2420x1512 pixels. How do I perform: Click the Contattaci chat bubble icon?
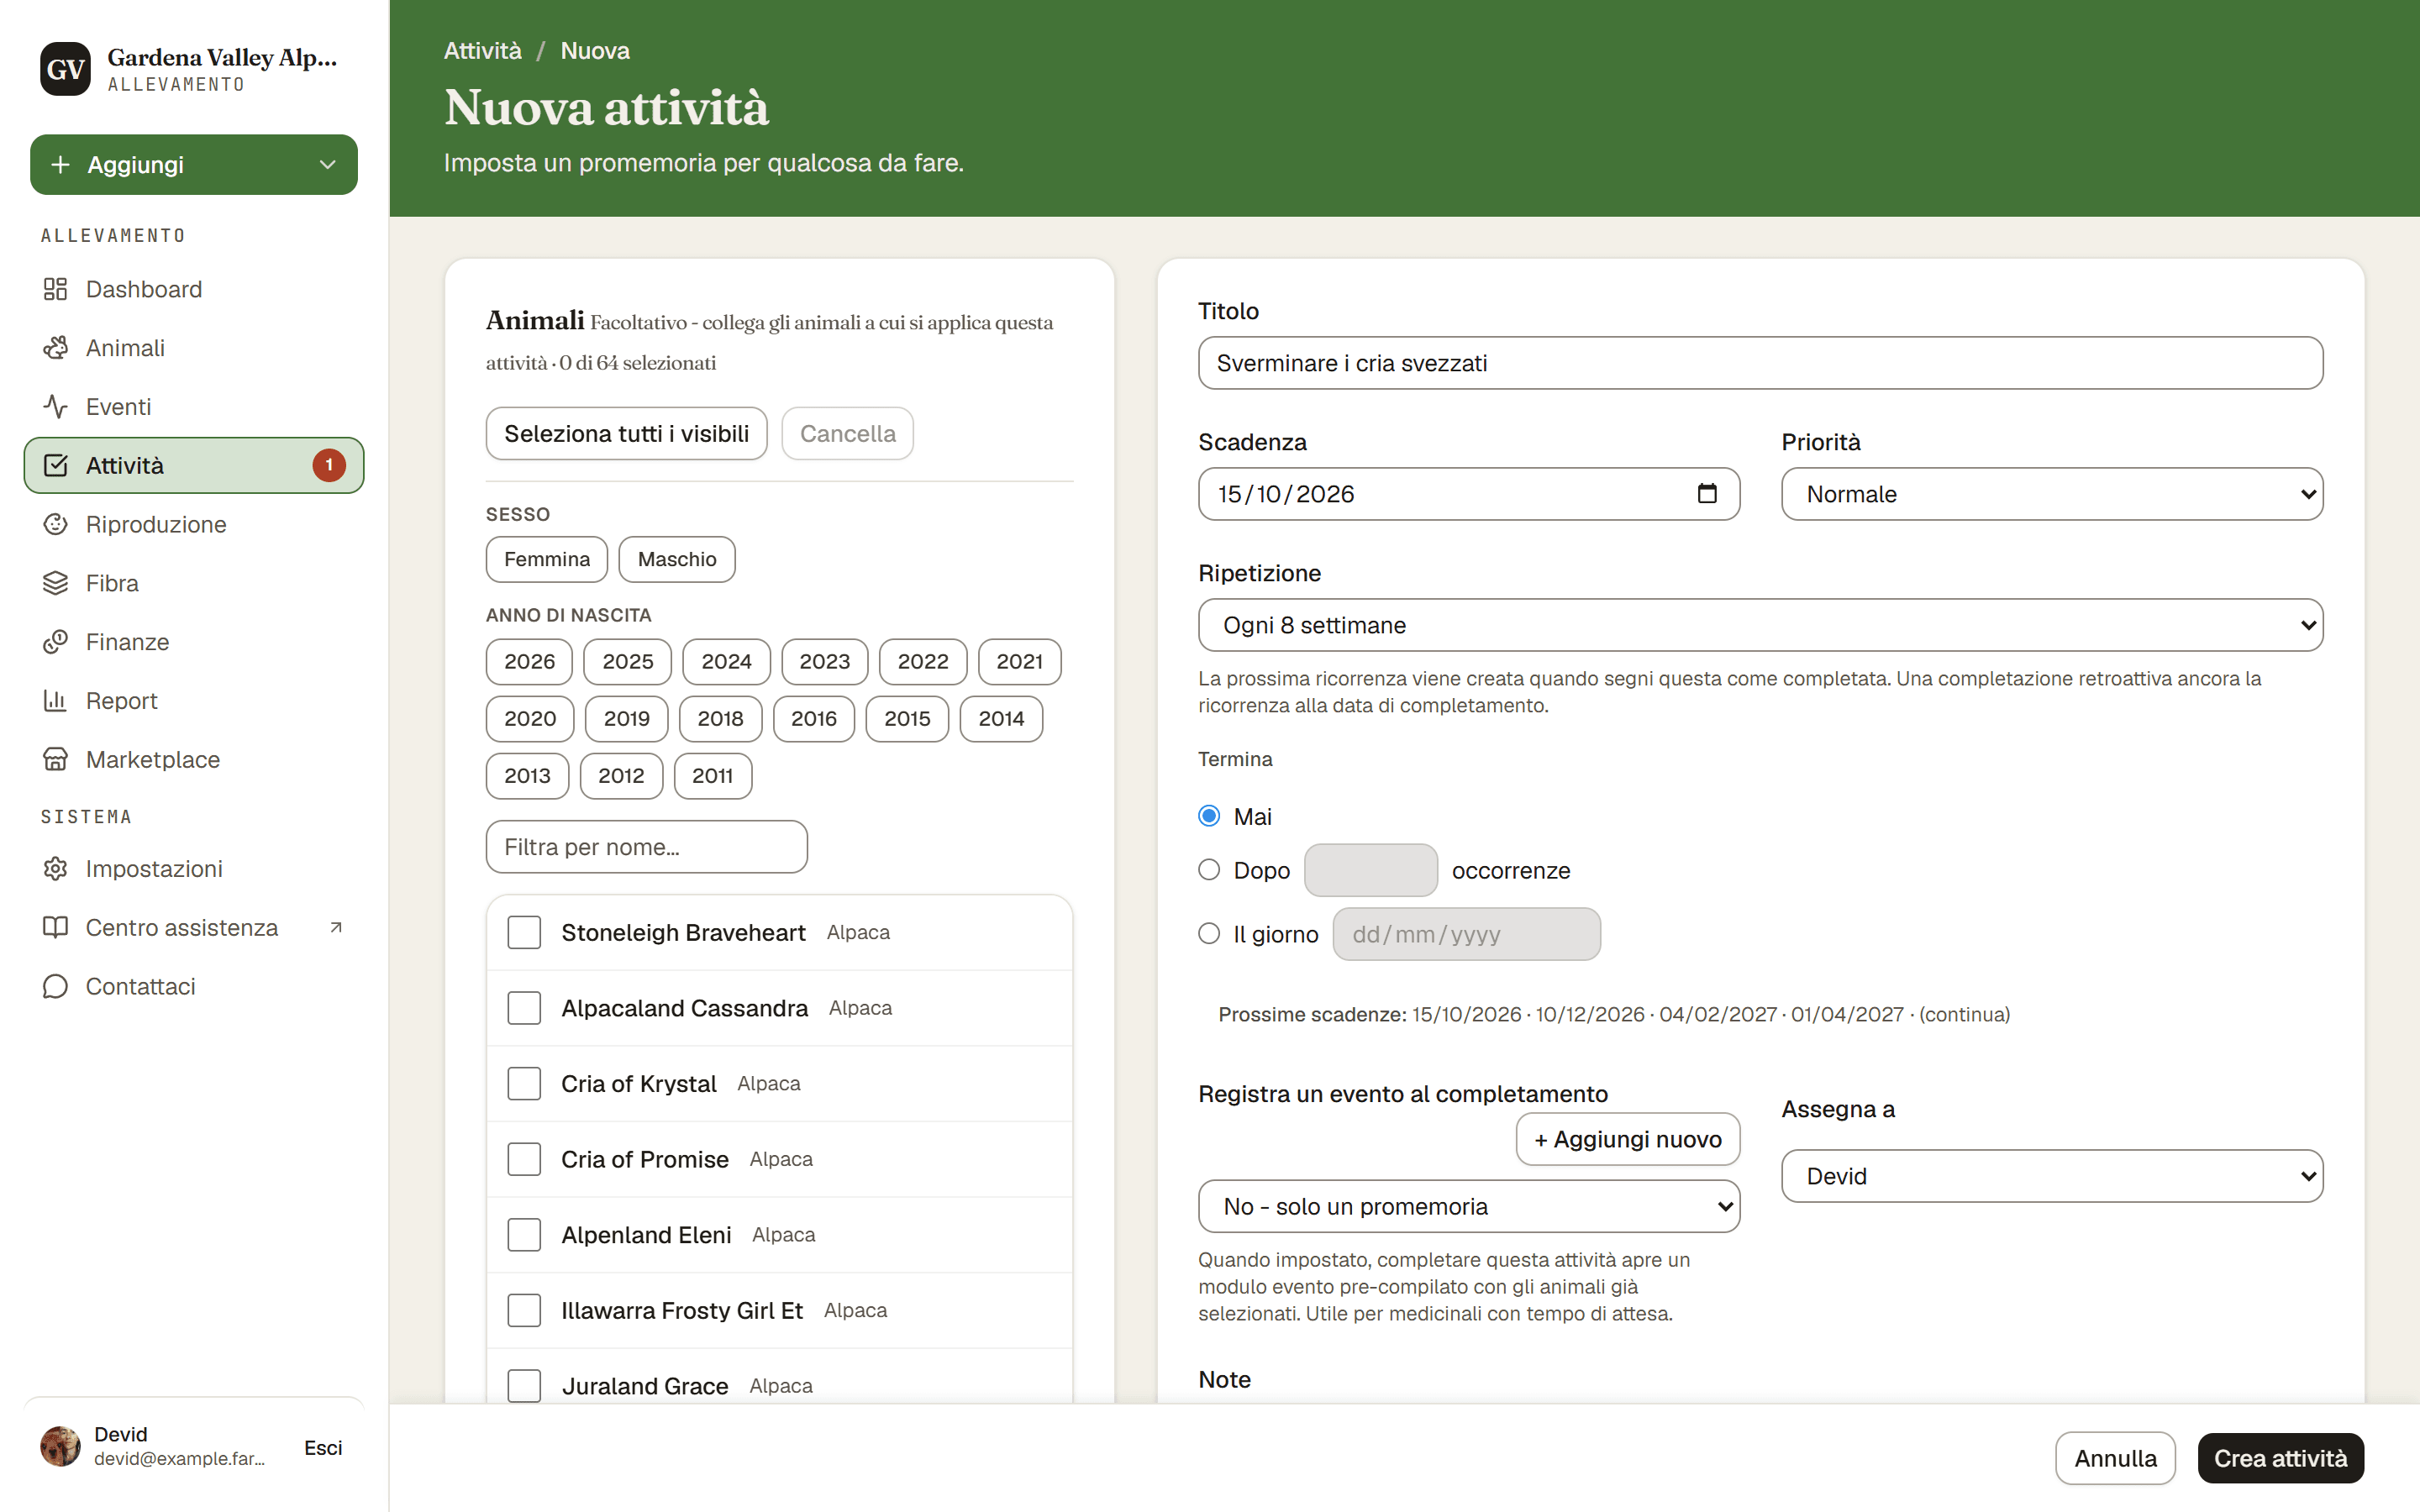[x=55, y=987]
